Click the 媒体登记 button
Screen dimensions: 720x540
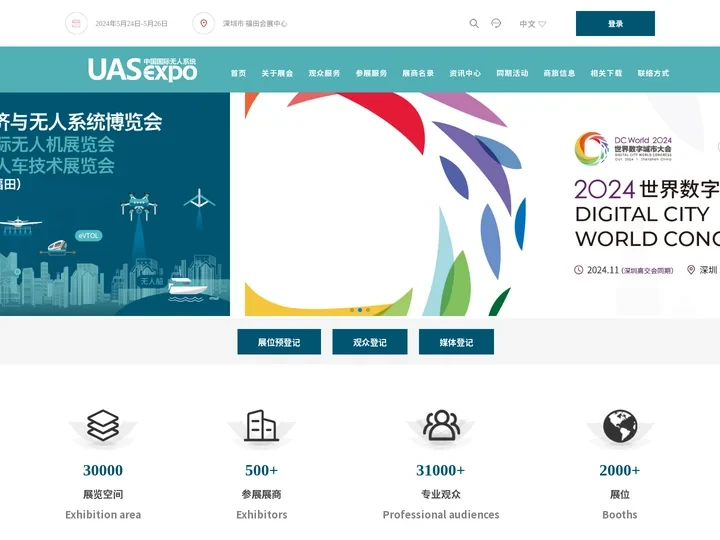(x=456, y=342)
